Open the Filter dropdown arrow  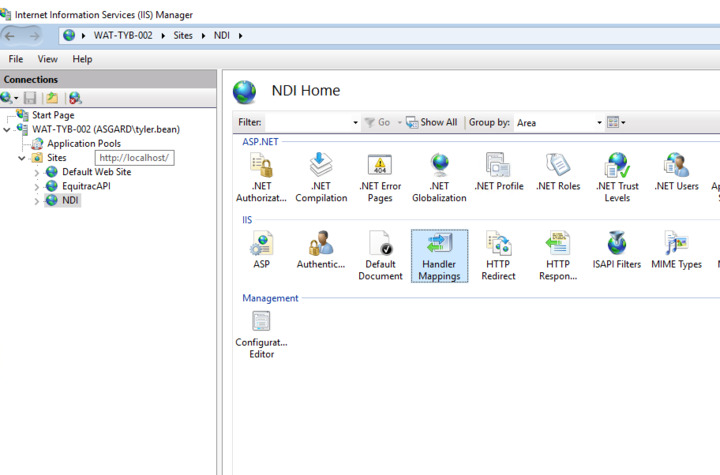(355, 123)
